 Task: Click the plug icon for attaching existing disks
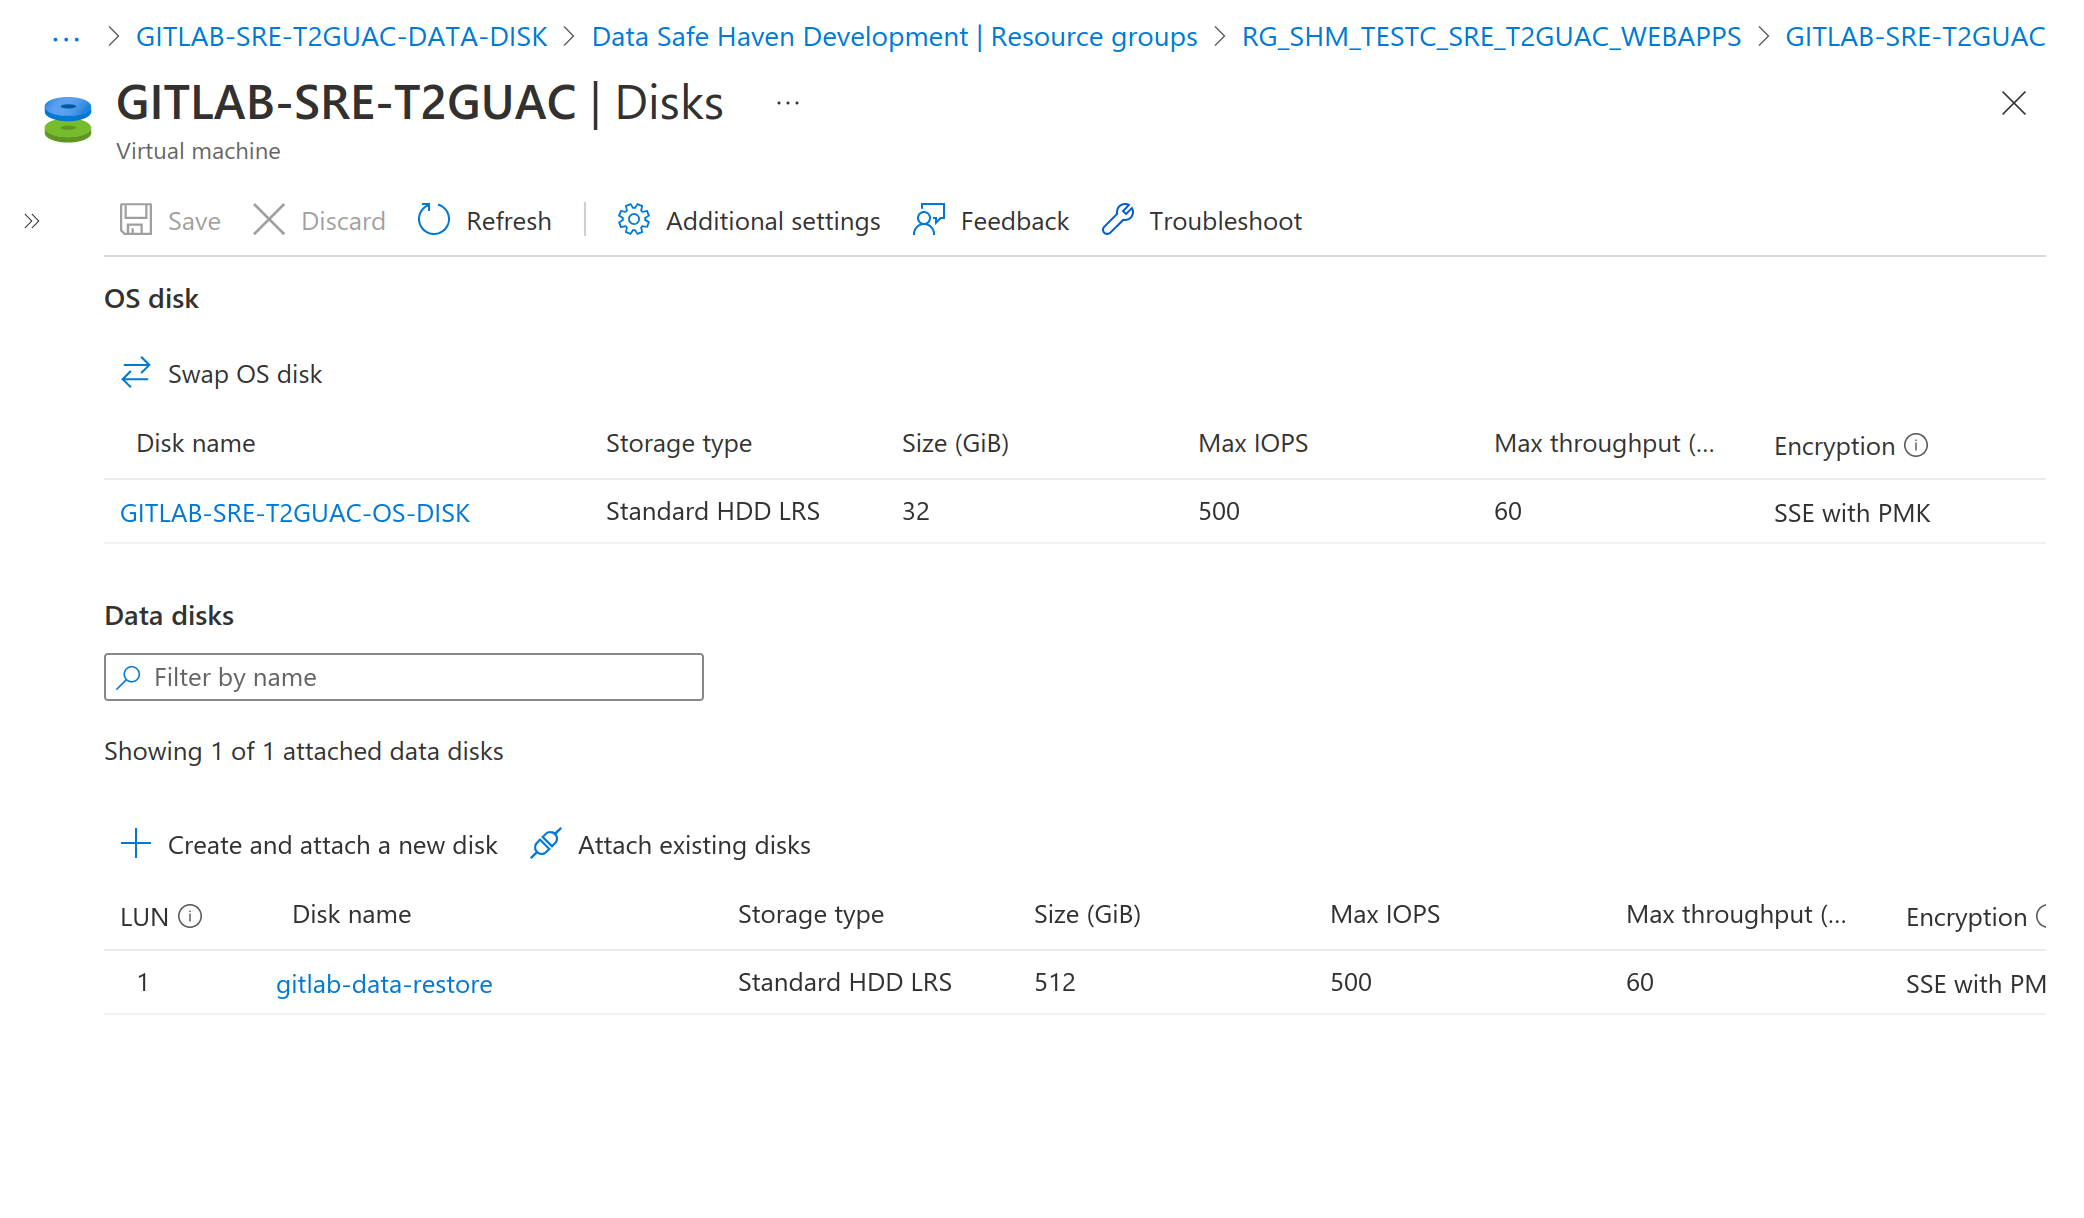pyautogui.click(x=546, y=844)
